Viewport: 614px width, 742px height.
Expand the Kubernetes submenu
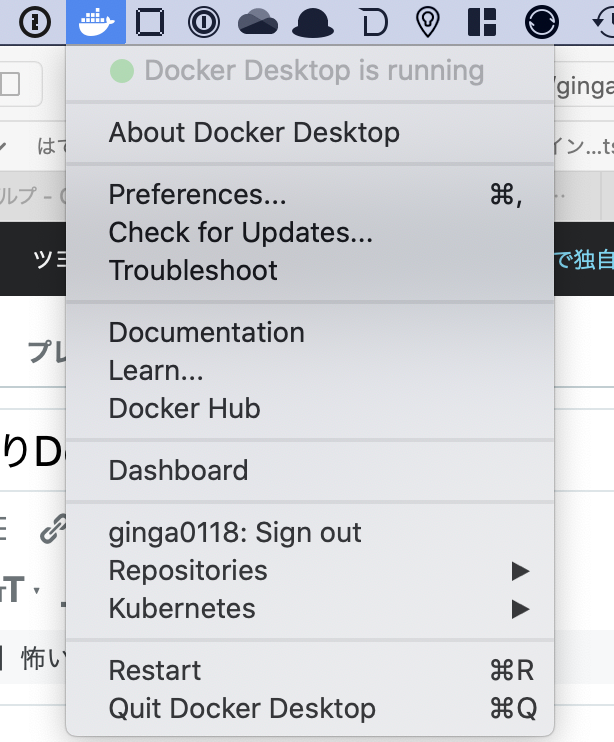click(x=310, y=608)
